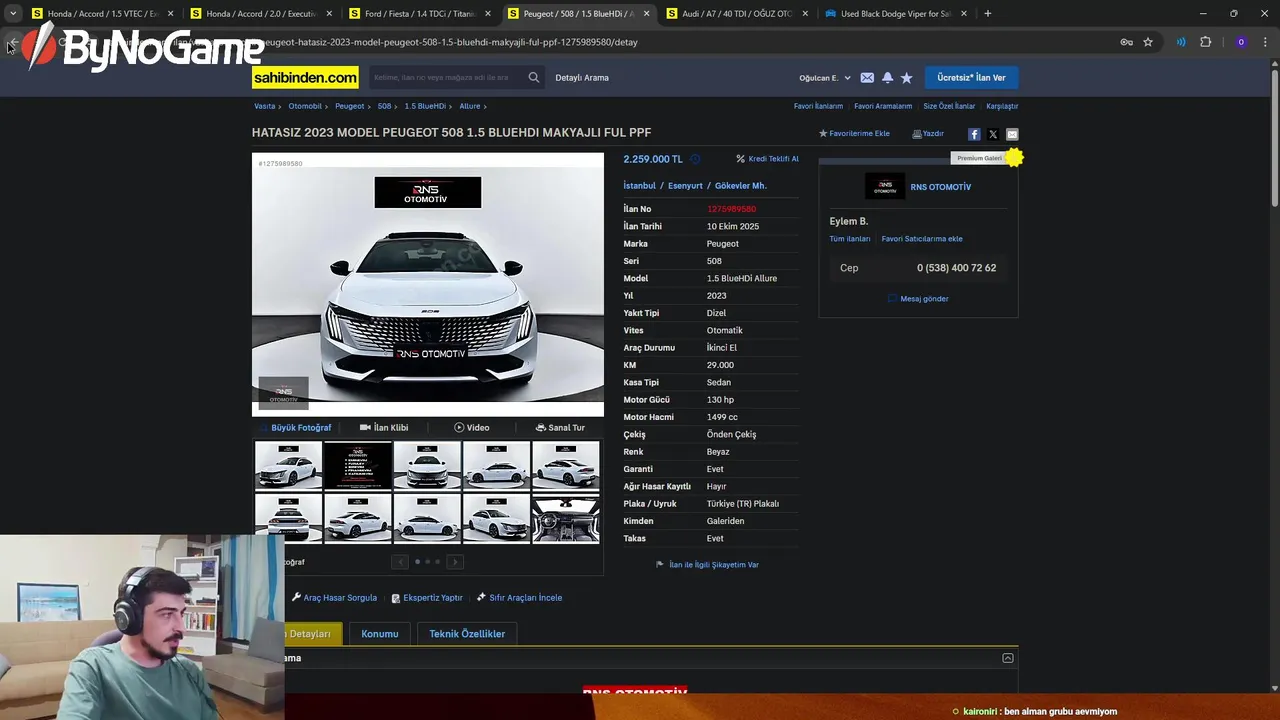Click Detaylı Arama link

click(582, 78)
